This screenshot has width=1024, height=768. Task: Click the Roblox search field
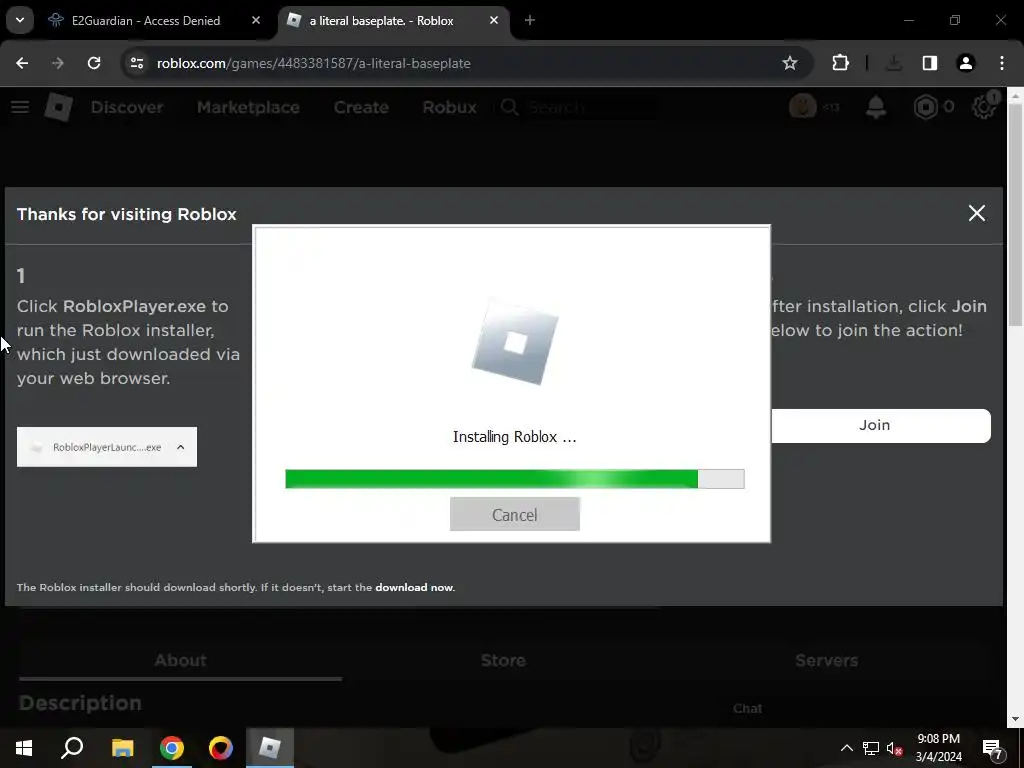pos(591,107)
